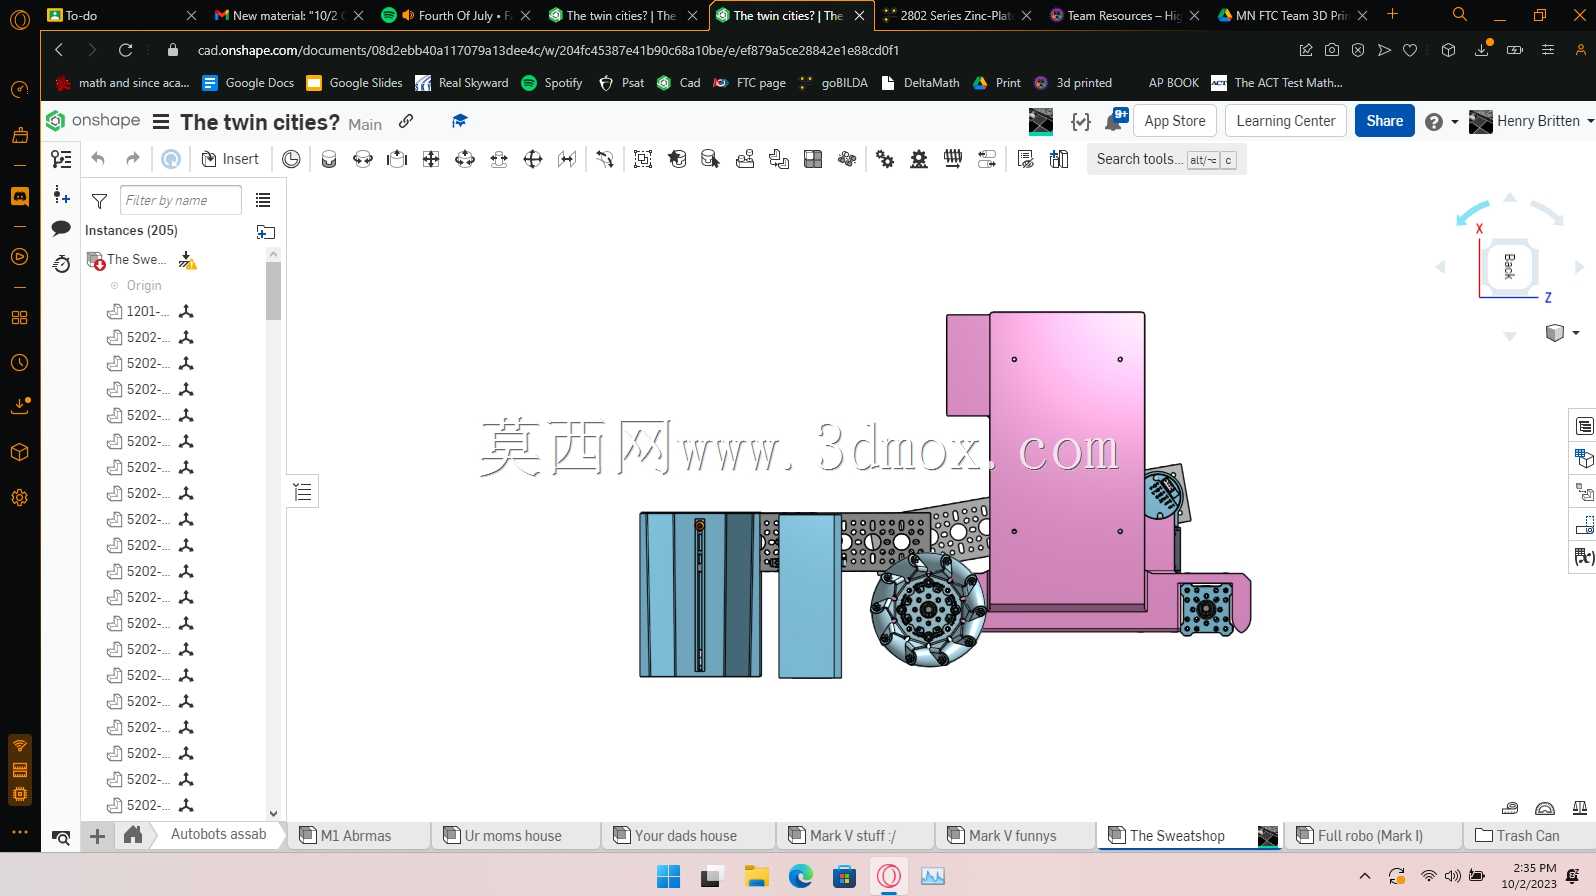Switch to the 2802 Series Zinc-Plated browser tab
The image size is (1596, 896).
[956, 15]
